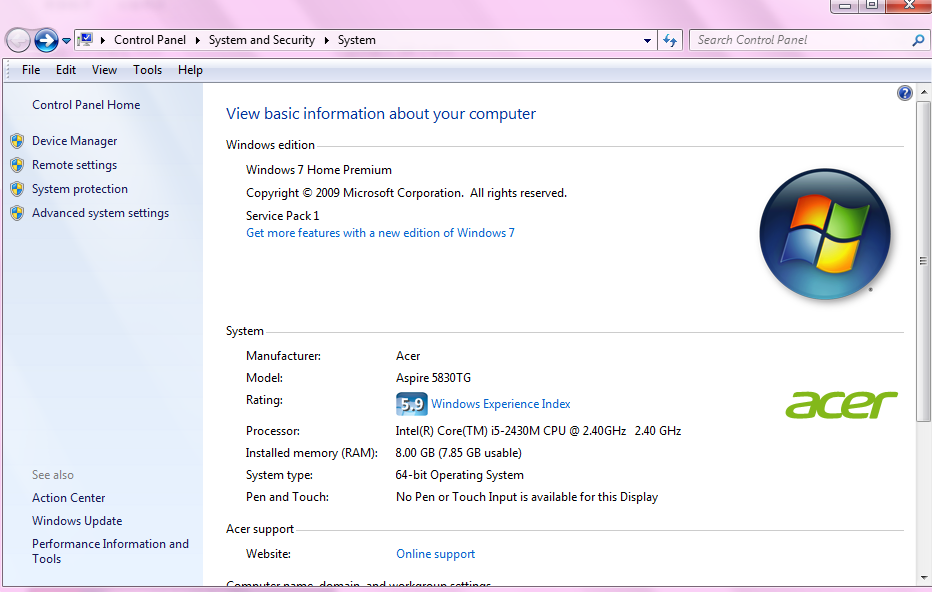Click the shield icon beside Advanced system settings
The image size is (932, 592).
[x=16, y=213]
